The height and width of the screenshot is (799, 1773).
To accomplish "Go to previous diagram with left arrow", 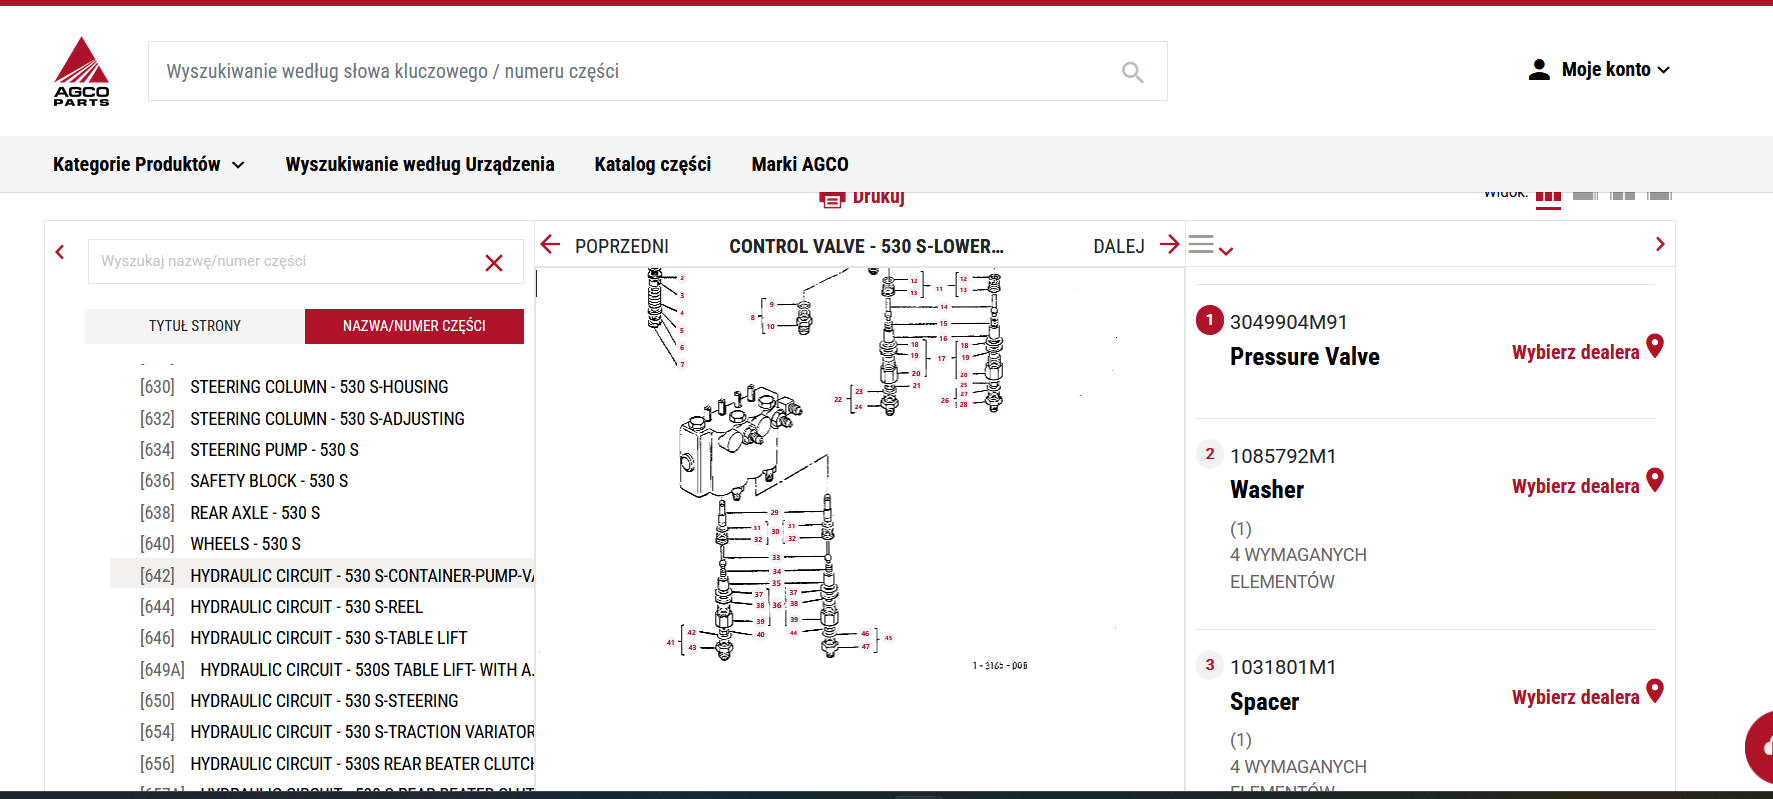I will (x=550, y=245).
